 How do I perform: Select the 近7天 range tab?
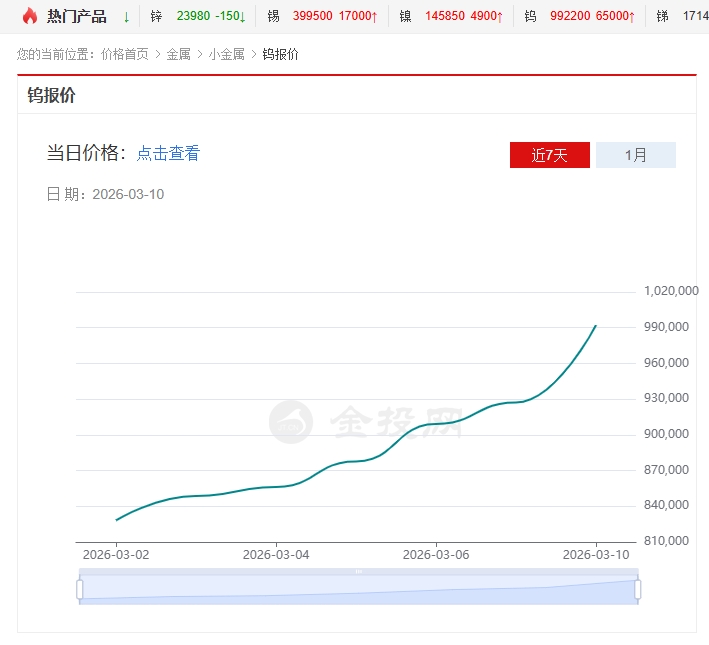549,155
